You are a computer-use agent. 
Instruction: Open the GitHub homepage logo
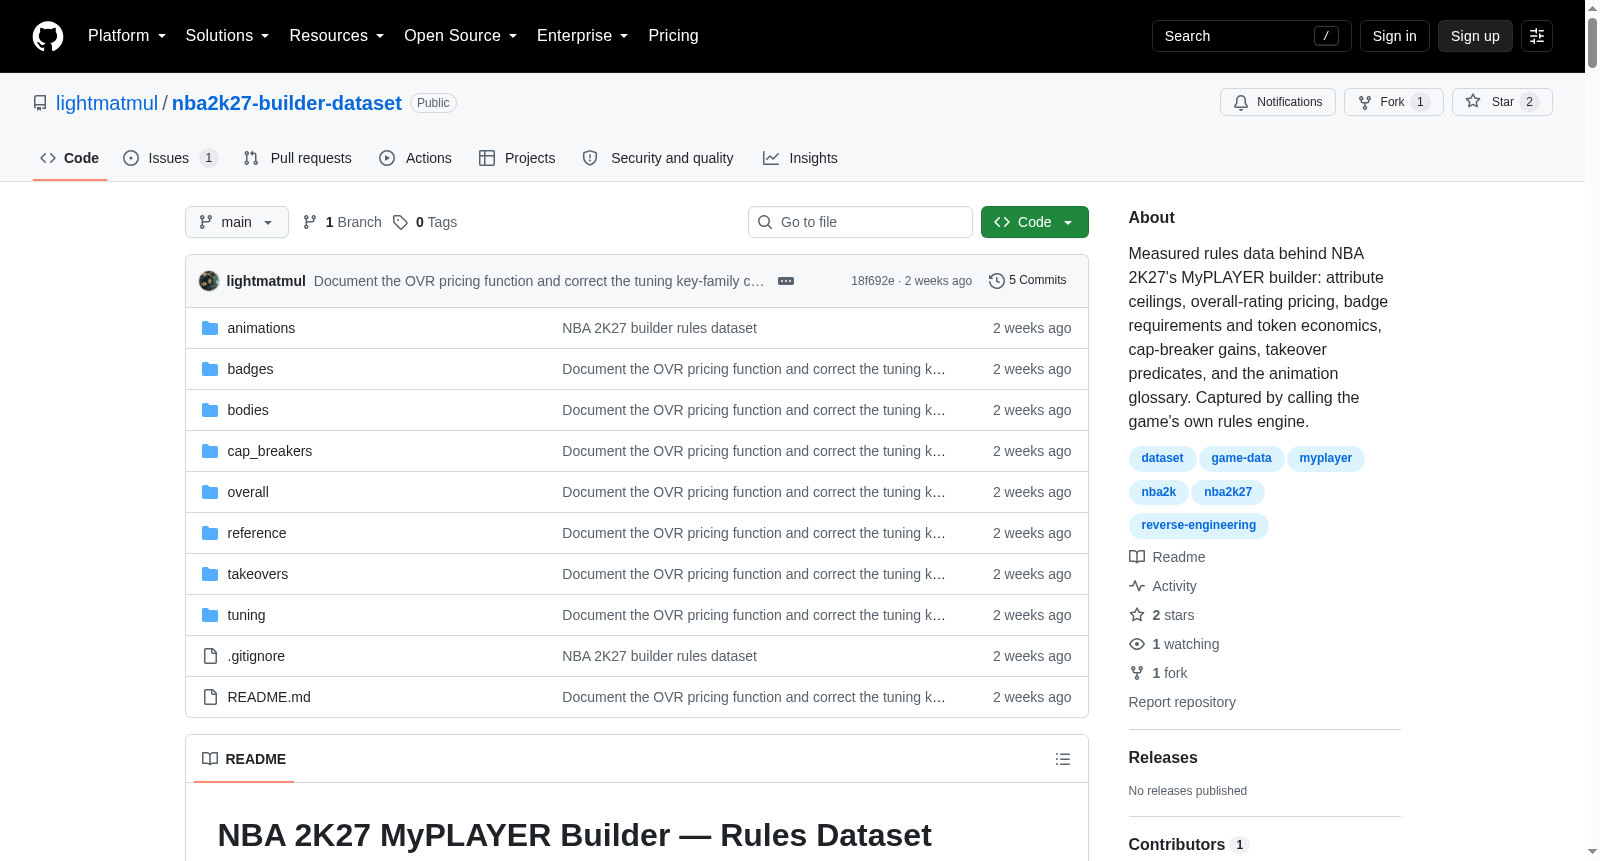48,36
